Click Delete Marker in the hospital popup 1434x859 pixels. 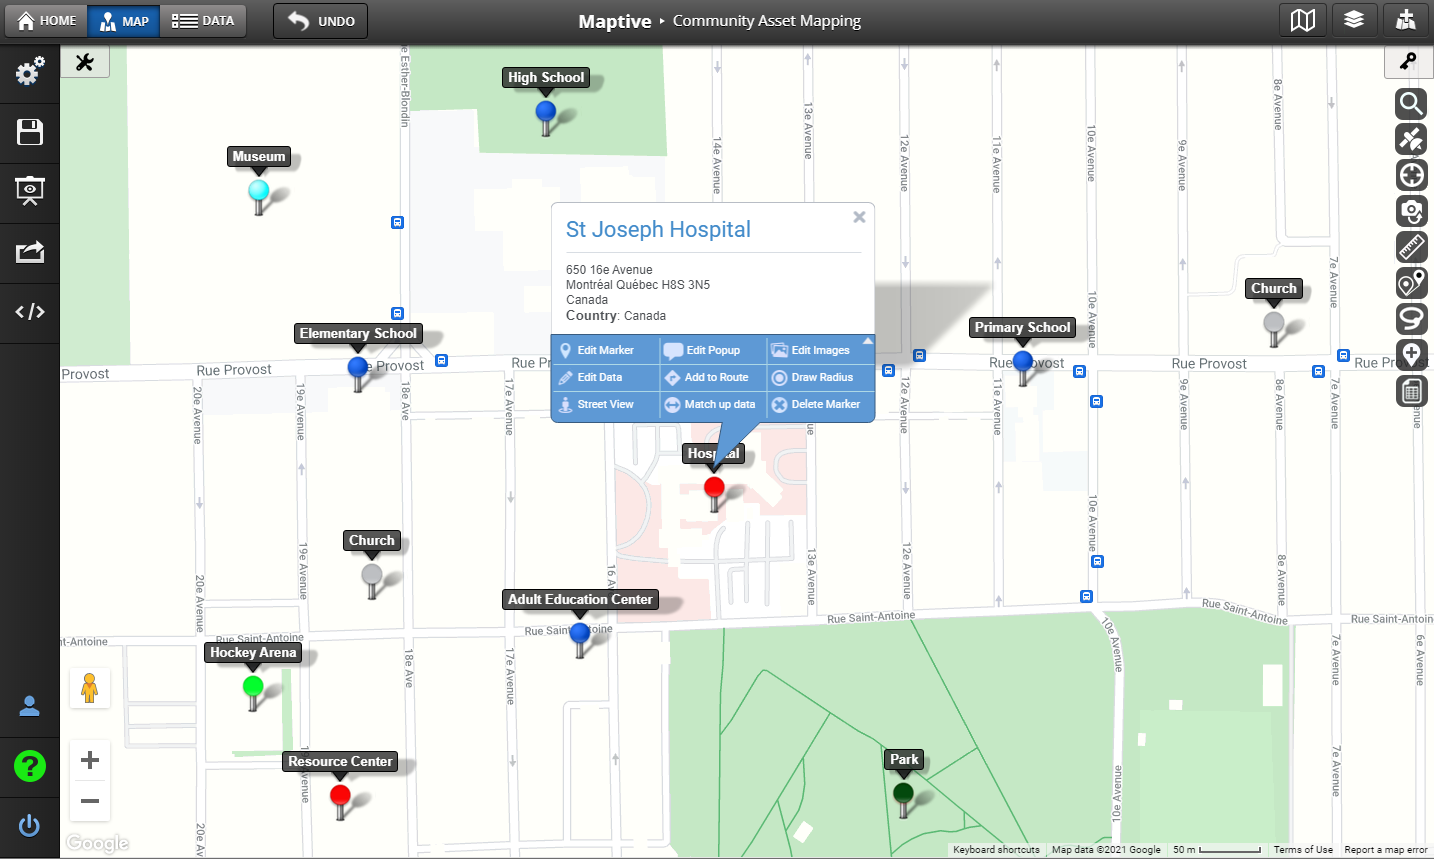click(824, 405)
